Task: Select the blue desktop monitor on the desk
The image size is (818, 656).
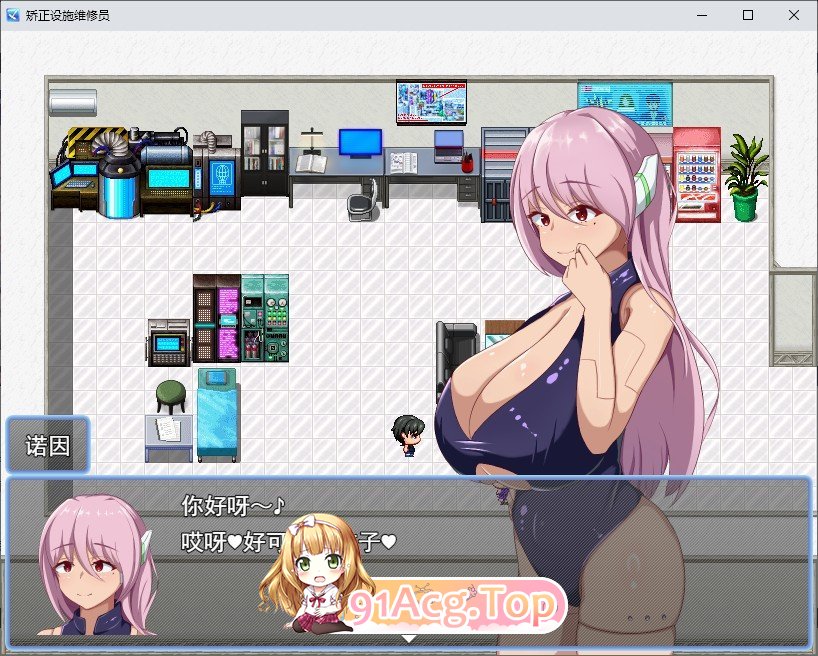Action: [x=360, y=142]
